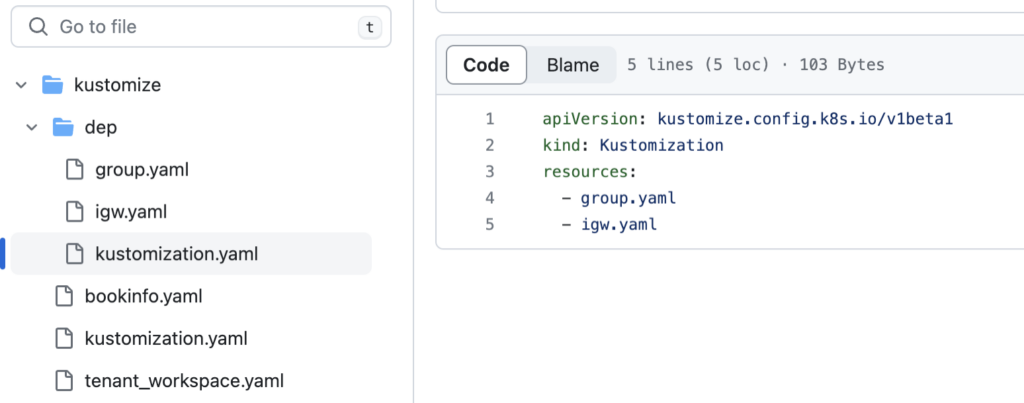Open group.yaml from the file tree
The image size is (1024, 403).
point(141,170)
